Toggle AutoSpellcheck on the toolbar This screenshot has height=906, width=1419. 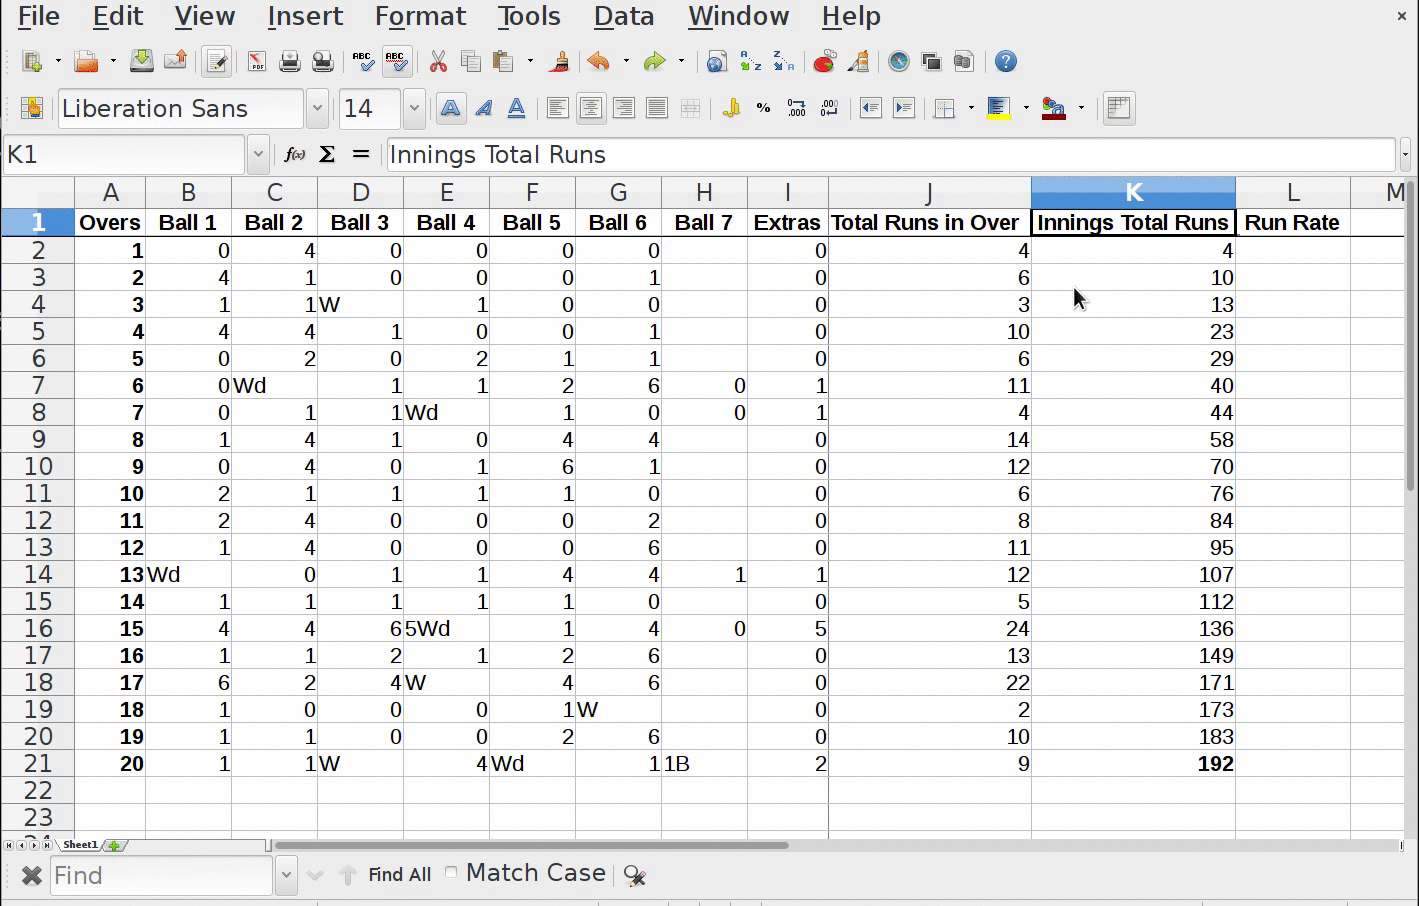pyautogui.click(x=397, y=62)
